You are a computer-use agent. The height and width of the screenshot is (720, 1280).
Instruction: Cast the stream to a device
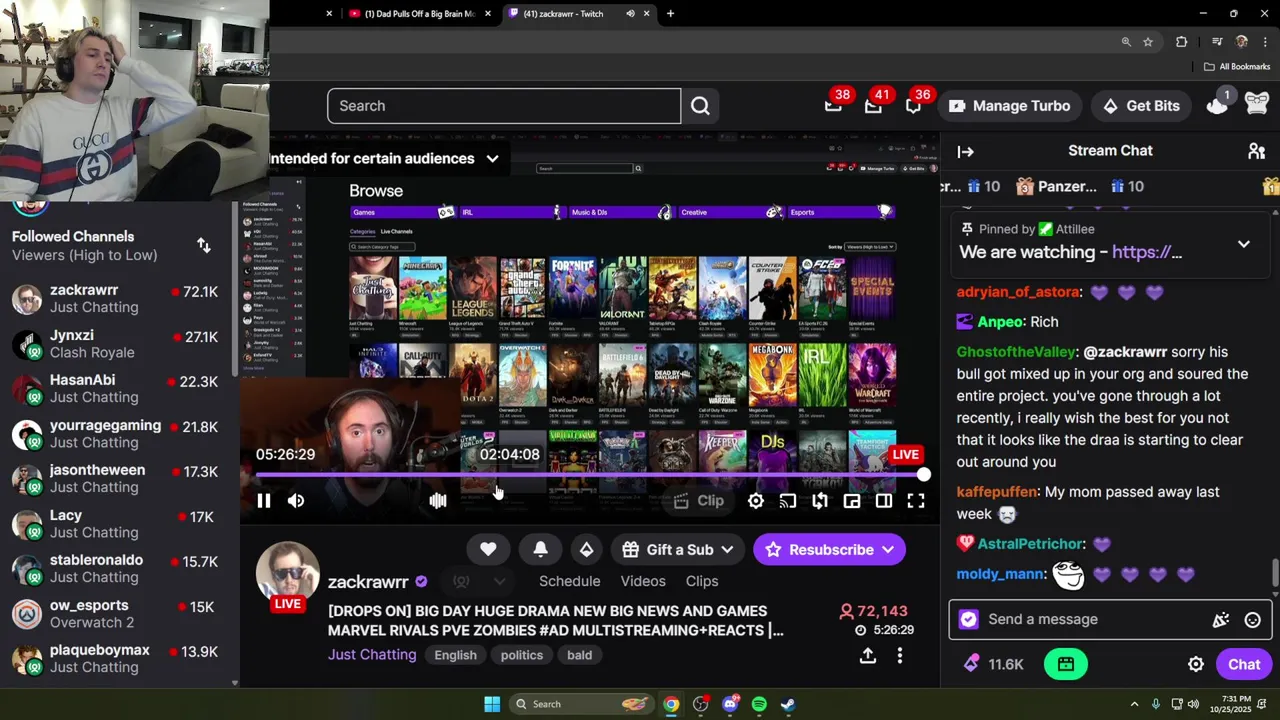(x=788, y=501)
